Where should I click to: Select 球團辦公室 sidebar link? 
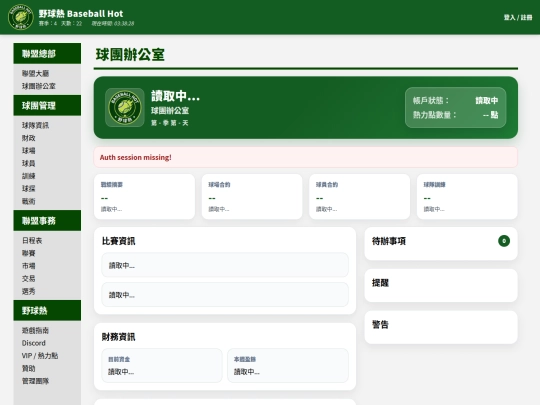[39, 86]
